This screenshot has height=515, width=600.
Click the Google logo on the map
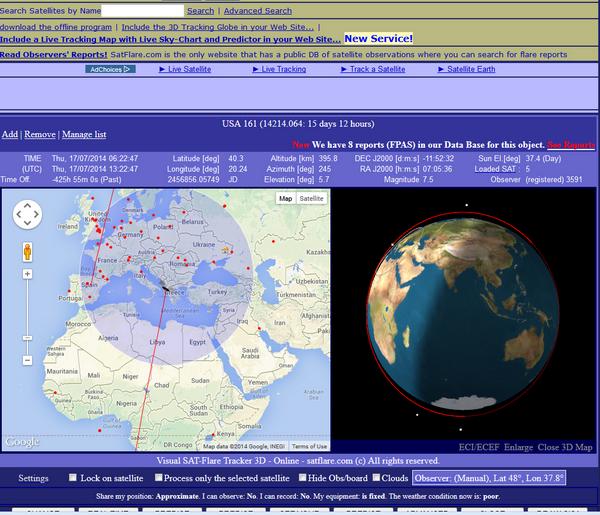[22, 442]
